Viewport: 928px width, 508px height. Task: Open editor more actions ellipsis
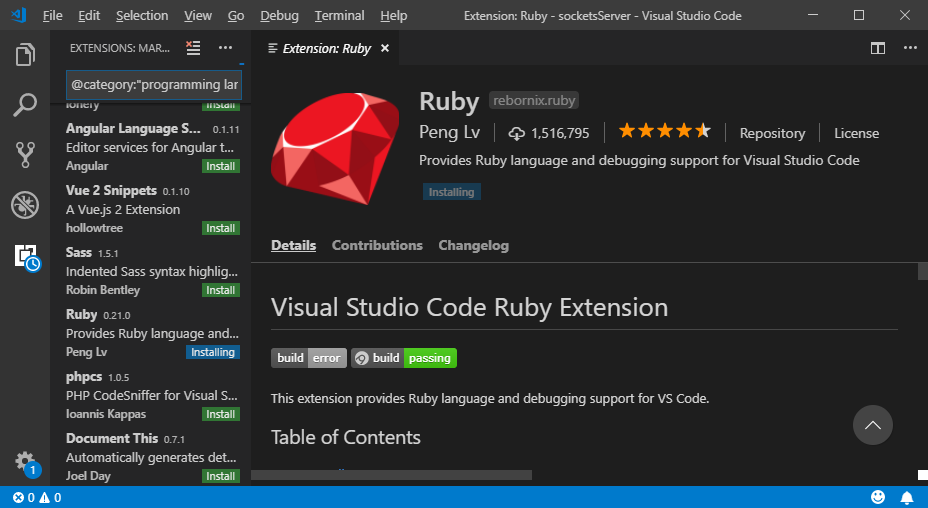coord(910,48)
